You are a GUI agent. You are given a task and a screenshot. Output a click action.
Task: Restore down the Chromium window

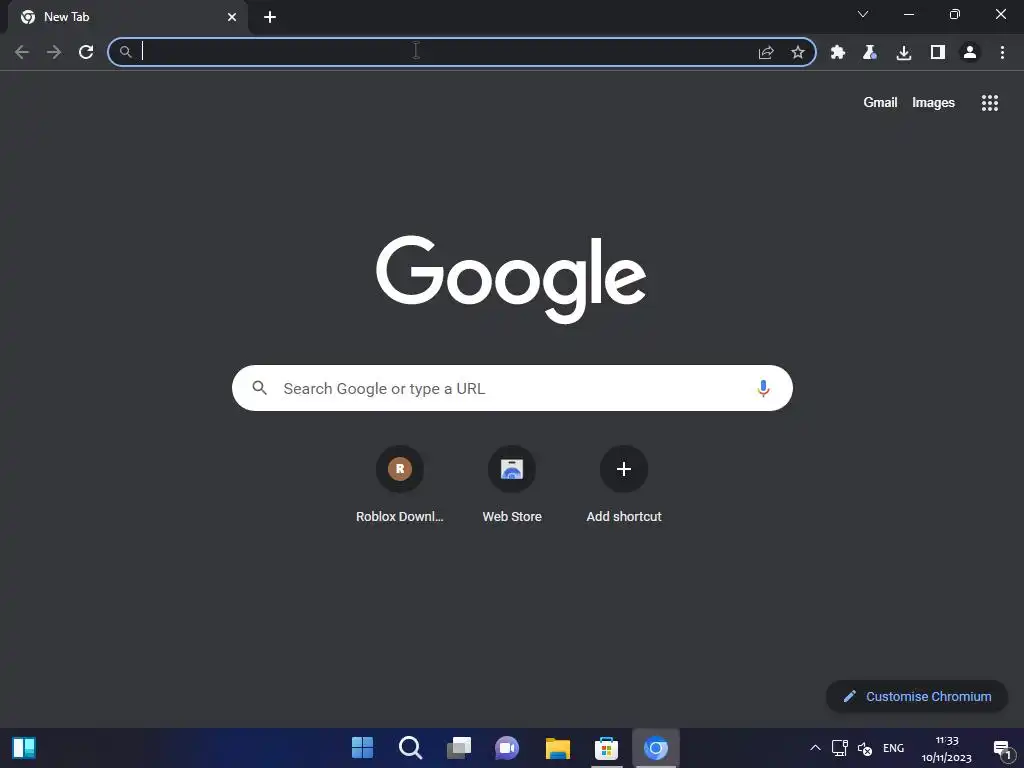click(955, 14)
